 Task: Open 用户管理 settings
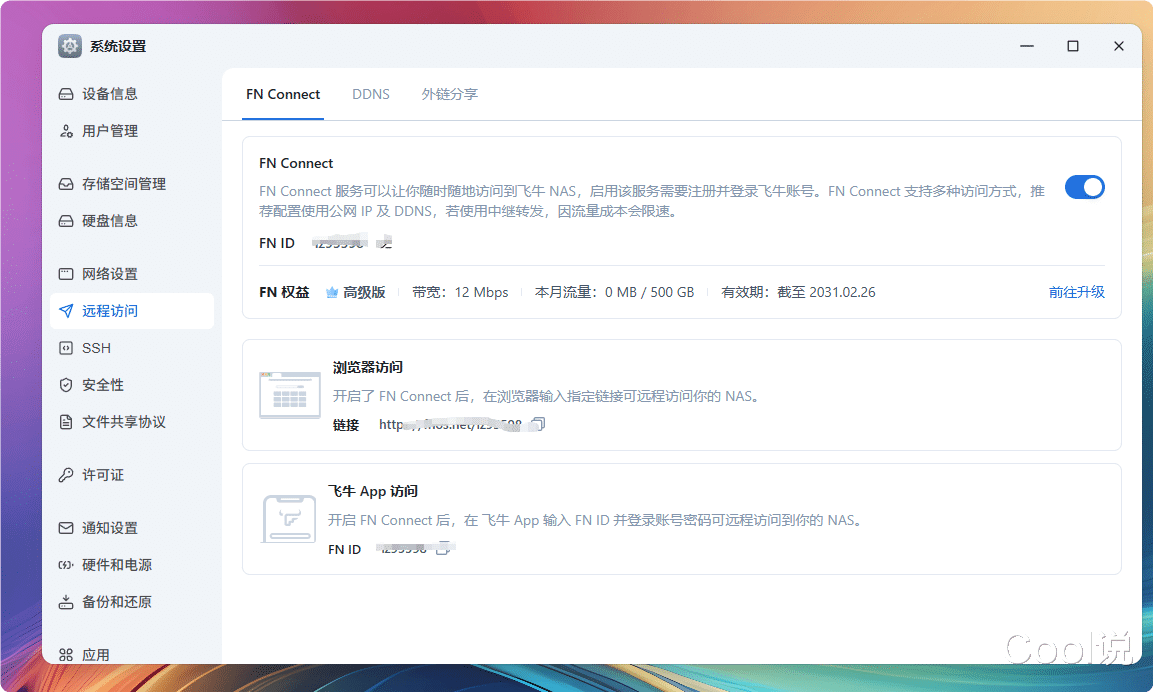(x=132, y=131)
